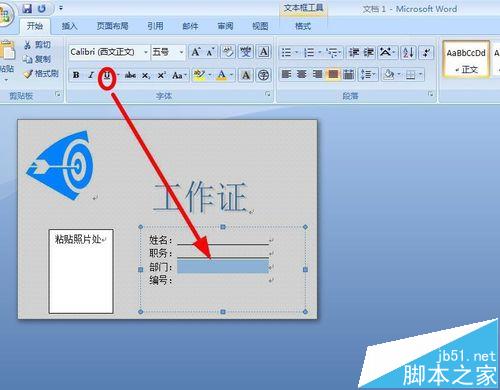500x390 pixels.
Task: Toggle character shading (A) button
Action: click(x=246, y=75)
